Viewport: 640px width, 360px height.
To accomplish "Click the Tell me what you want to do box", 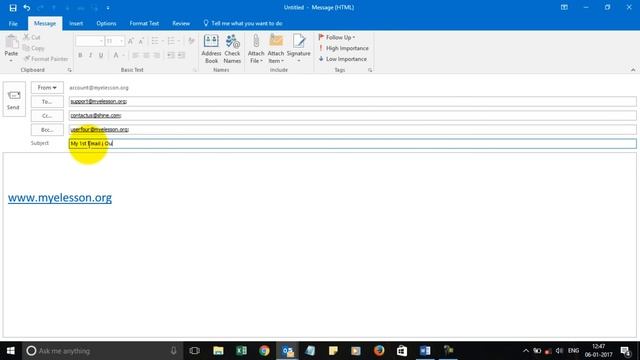I will pos(243,24).
